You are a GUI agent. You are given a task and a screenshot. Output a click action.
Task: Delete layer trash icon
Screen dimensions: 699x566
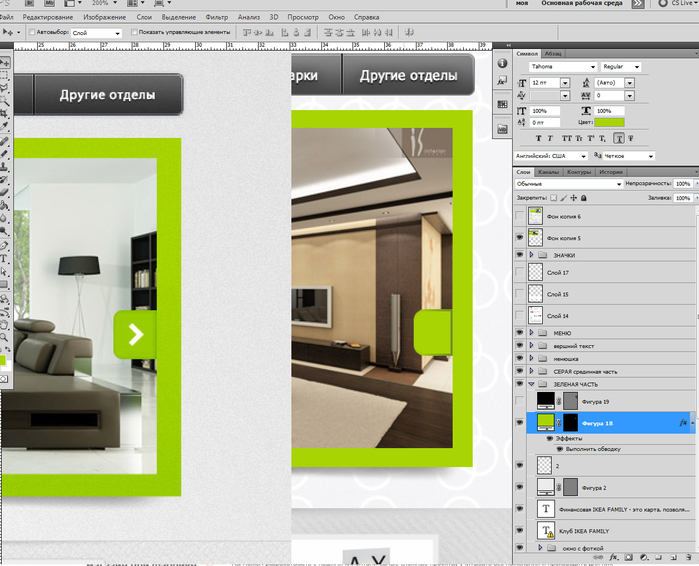689,558
